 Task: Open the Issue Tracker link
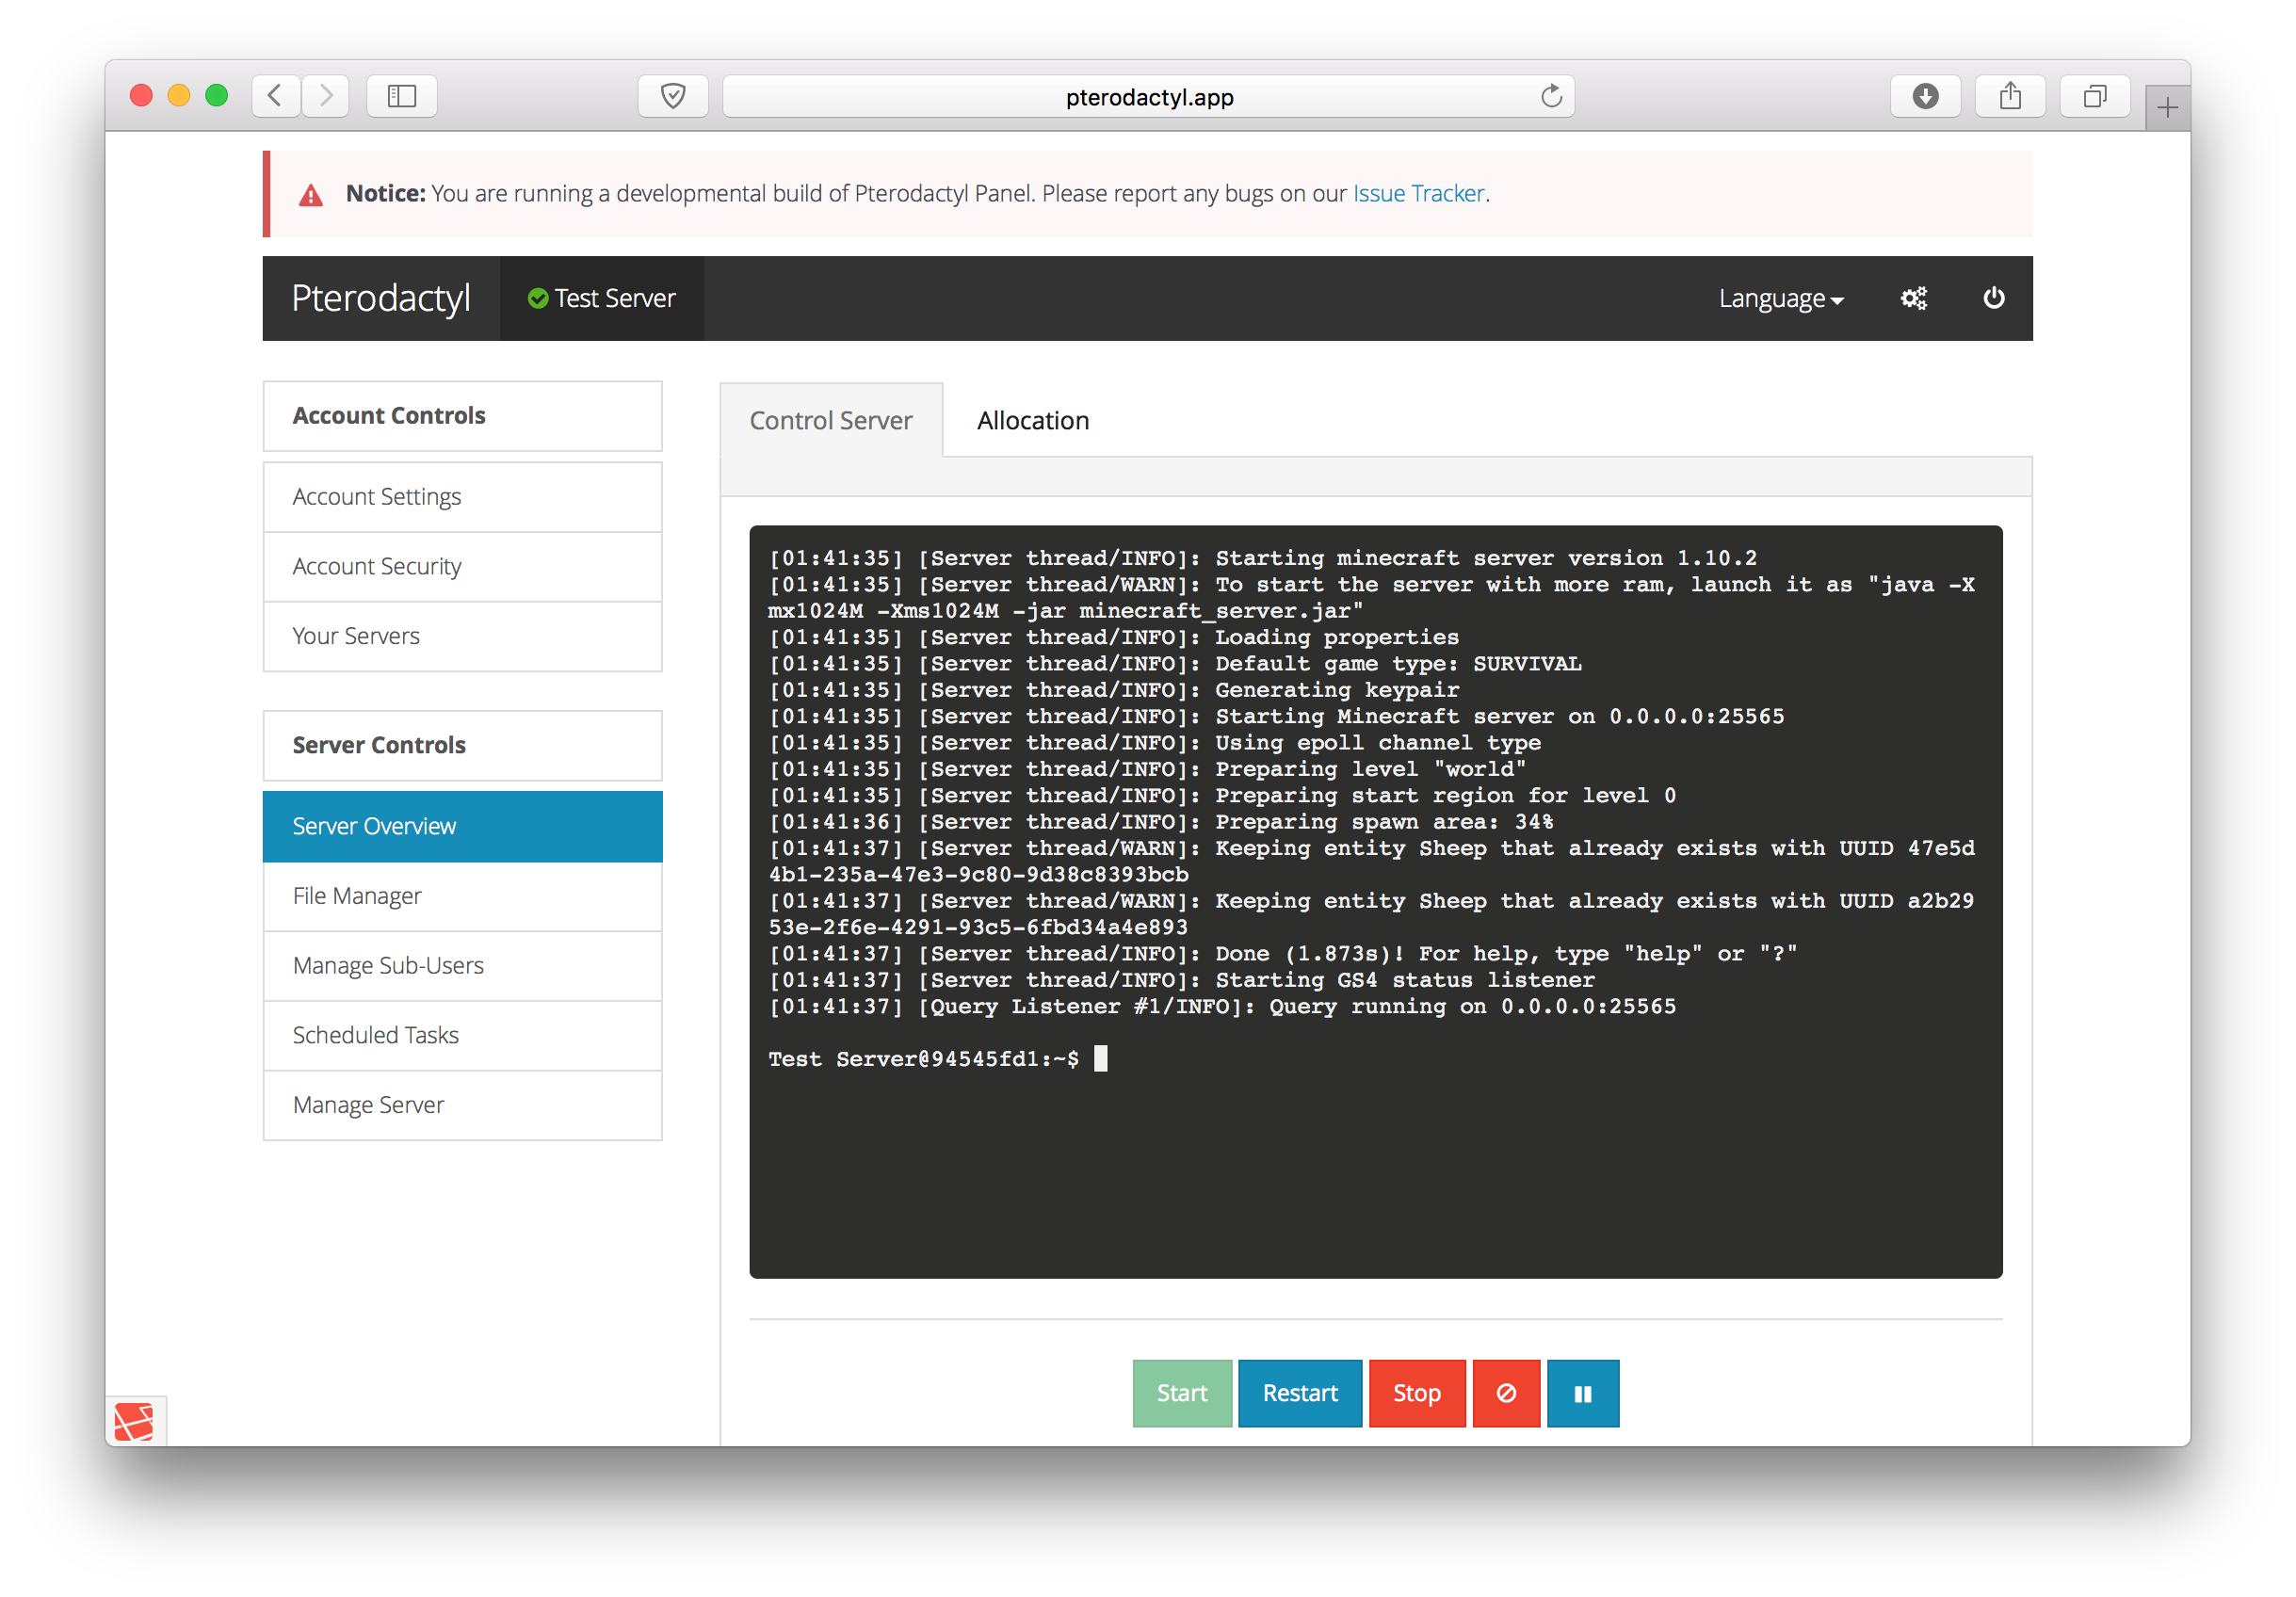pos(1417,193)
